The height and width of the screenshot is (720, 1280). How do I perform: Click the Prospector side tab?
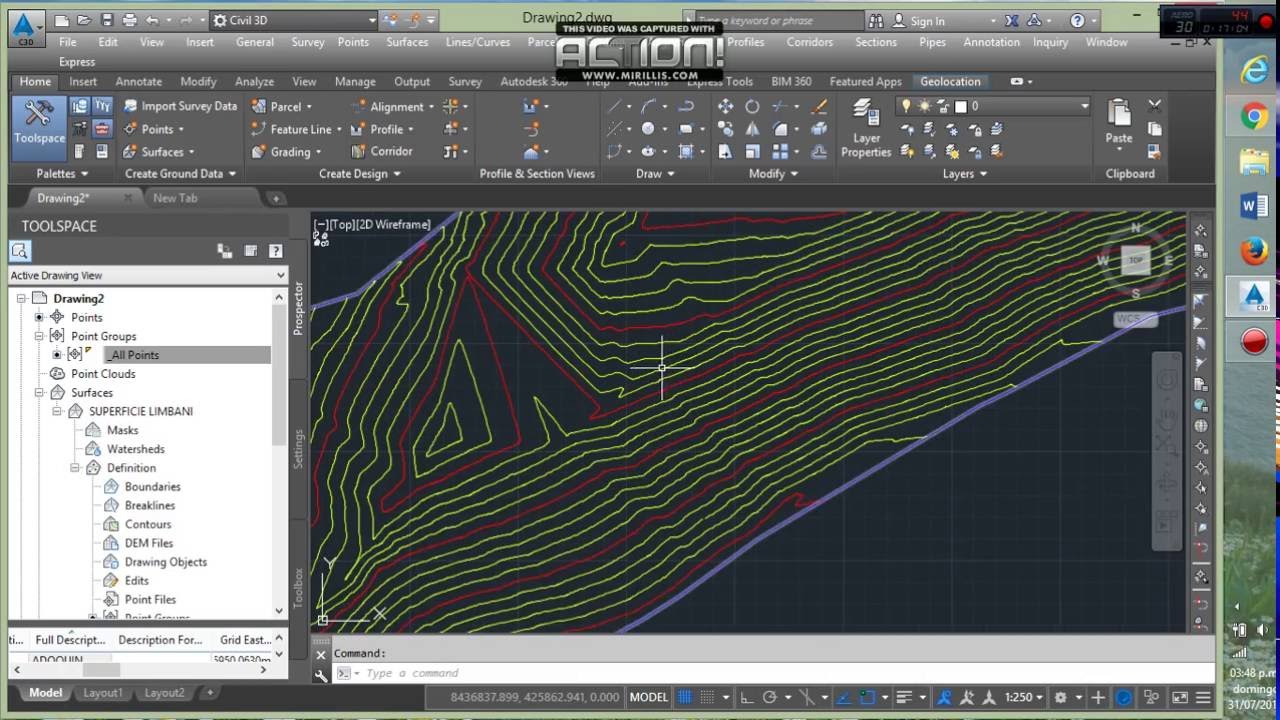(298, 308)
